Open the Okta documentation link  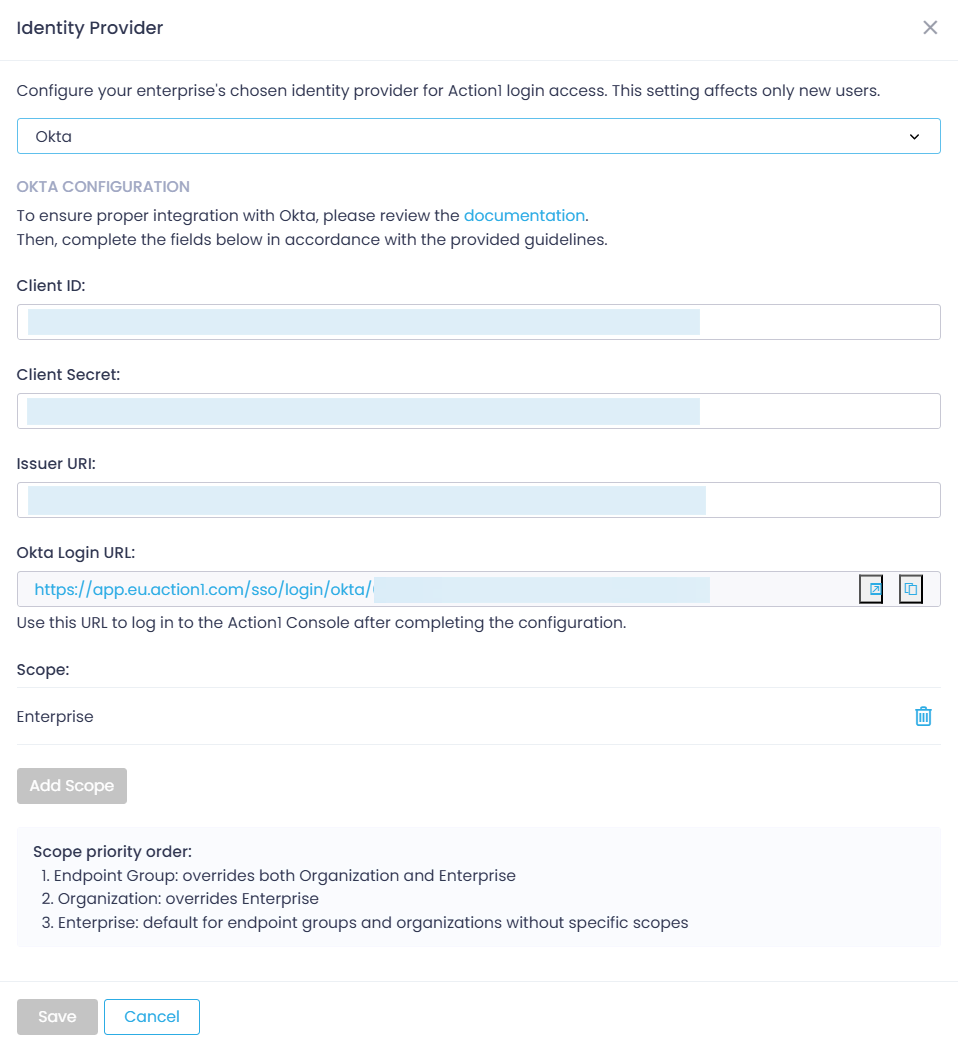(x=524, y=215)
